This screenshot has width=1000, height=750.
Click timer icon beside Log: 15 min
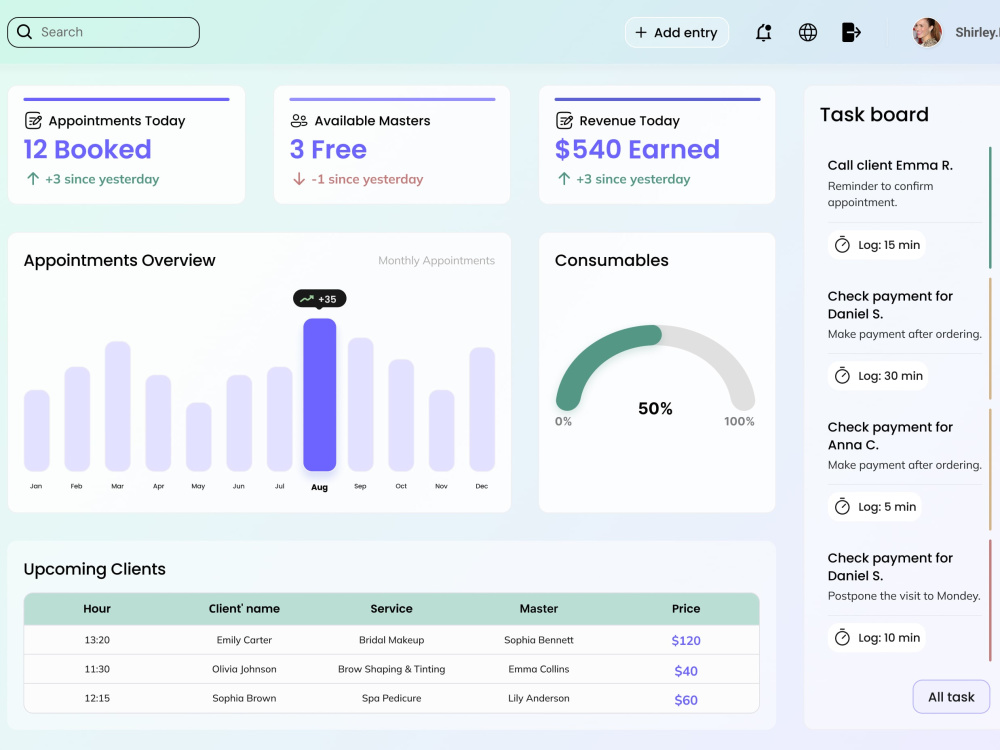click(x=842, y=245)
